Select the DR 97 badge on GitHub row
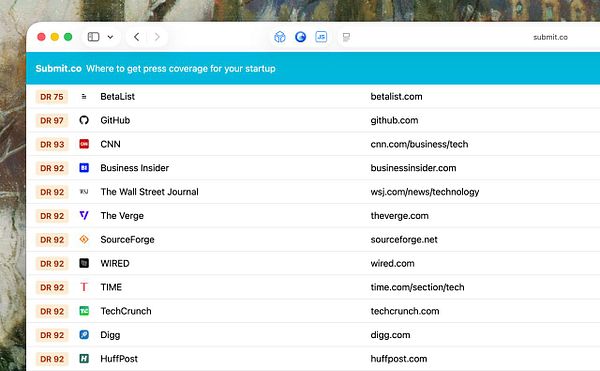Screen dimensions: 600x371 coord(52,120)
